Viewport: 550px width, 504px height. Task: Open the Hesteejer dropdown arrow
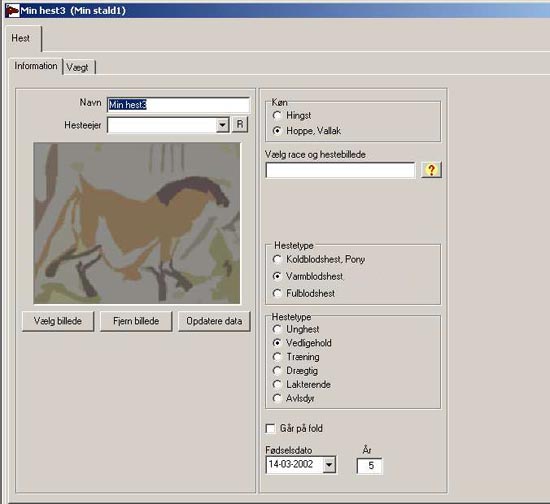click(223, 125)
